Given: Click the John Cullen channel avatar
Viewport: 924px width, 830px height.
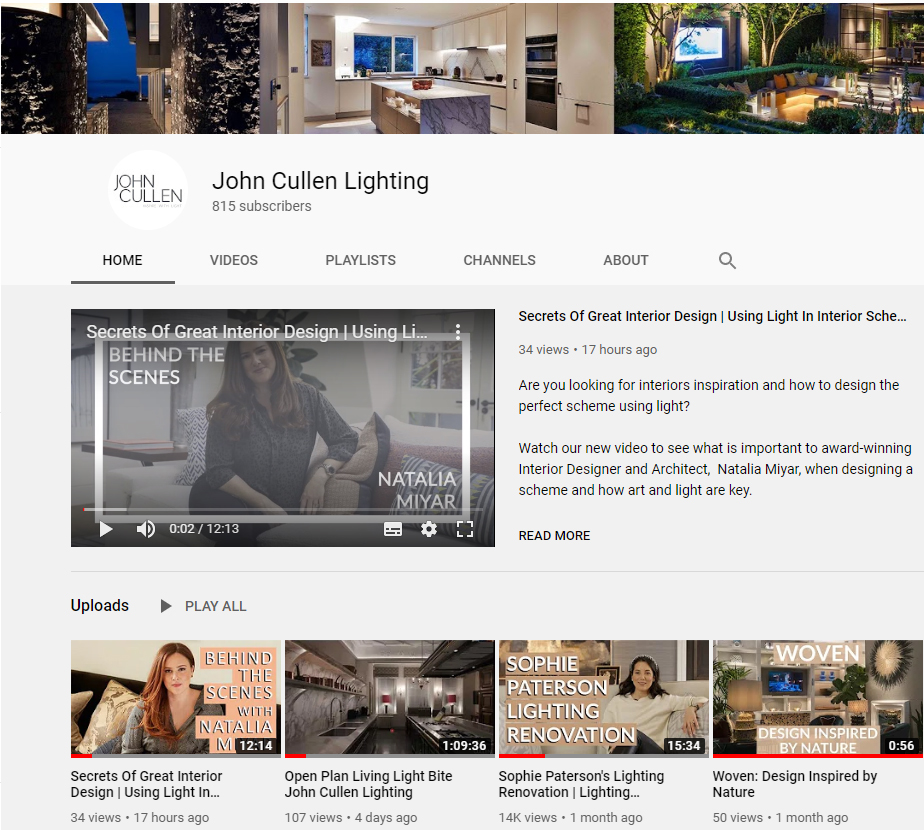Looking at the screenshot, I should coord(148,190).
